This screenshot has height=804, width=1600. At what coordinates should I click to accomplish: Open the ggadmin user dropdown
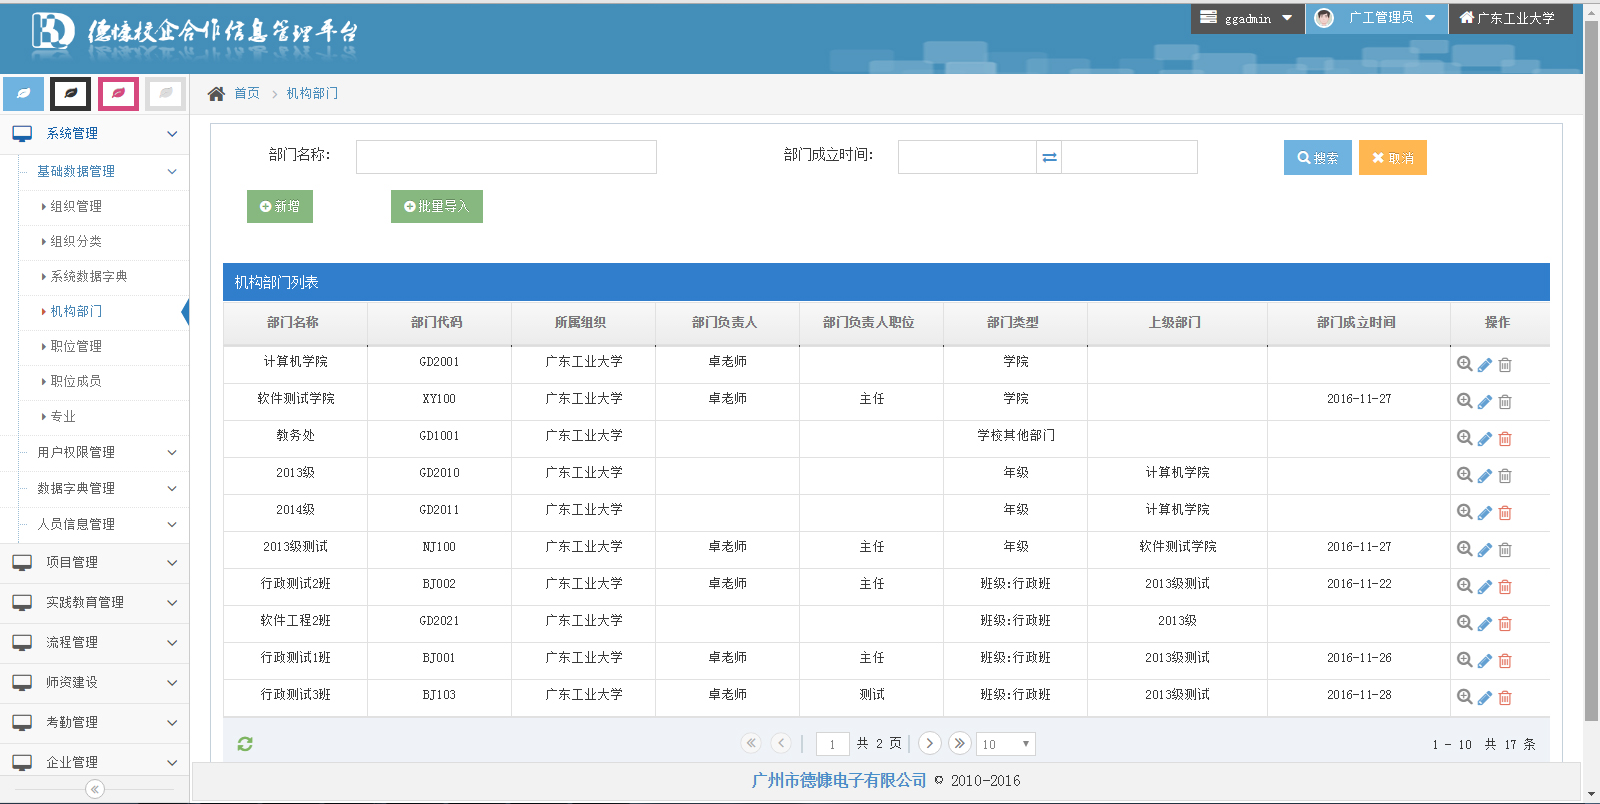(x=1247, y=18)
